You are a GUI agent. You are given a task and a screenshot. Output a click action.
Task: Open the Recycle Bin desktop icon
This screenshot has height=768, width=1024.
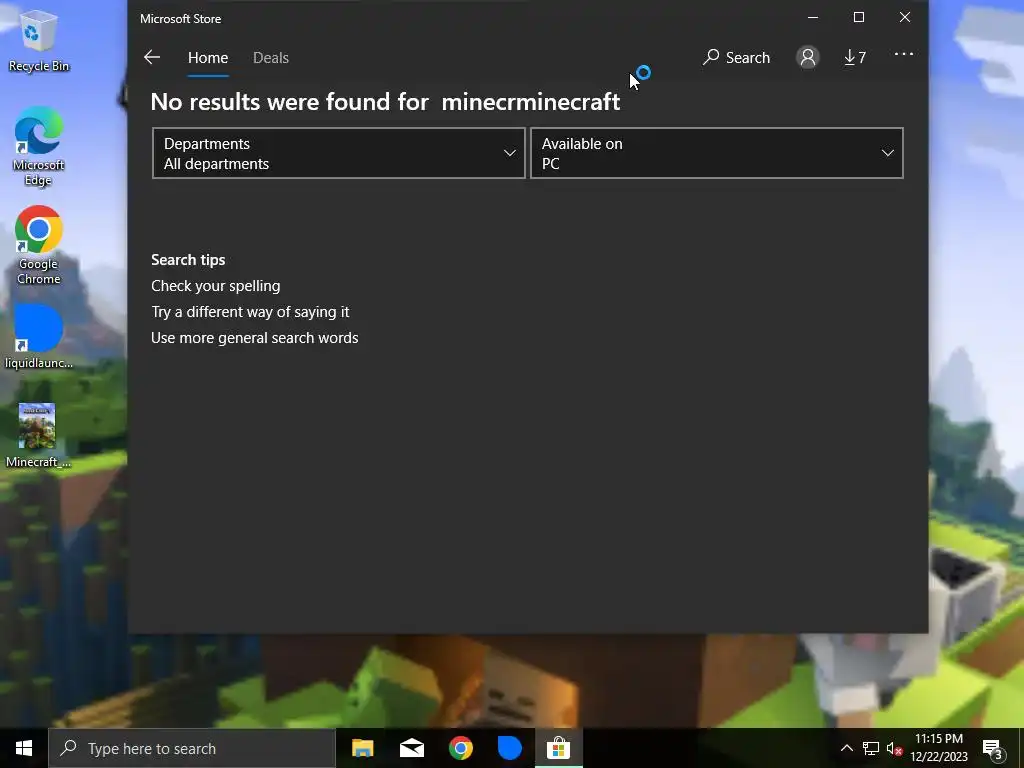point(38,40)
